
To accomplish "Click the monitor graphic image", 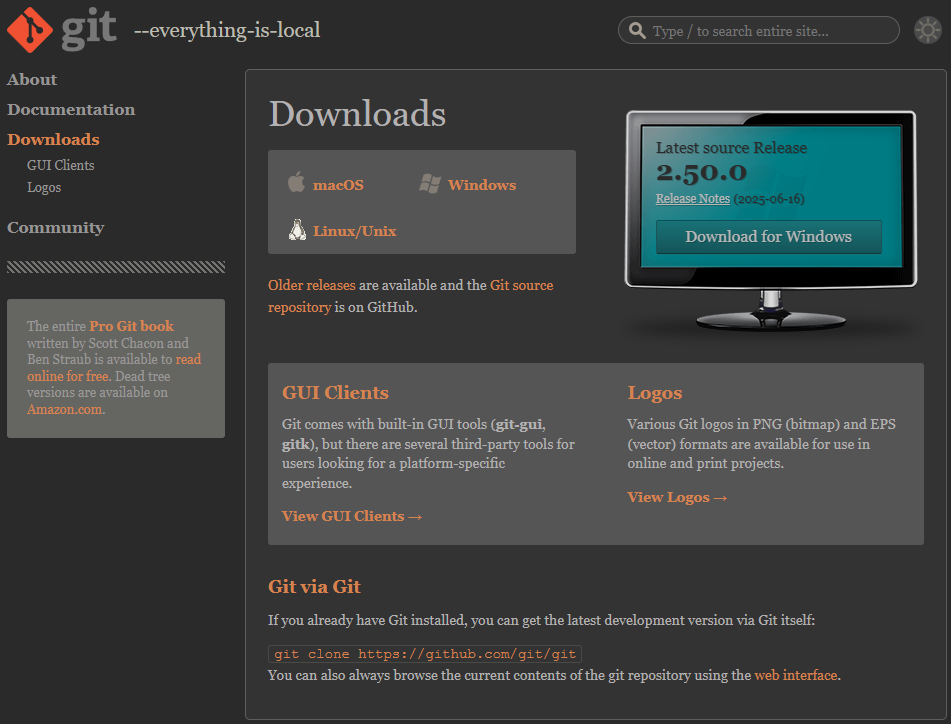I will tap(771, 221).
